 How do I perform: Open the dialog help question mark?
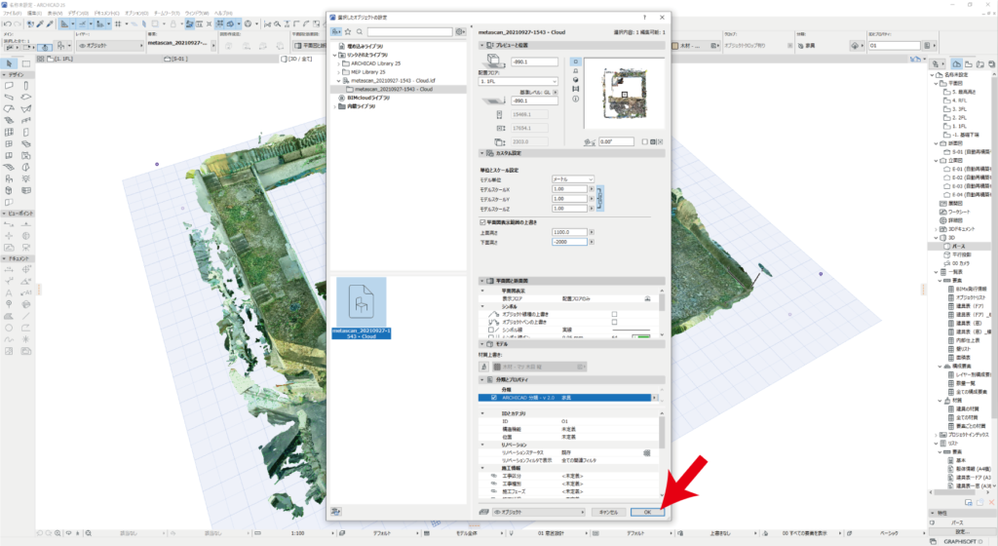point(644,18)
